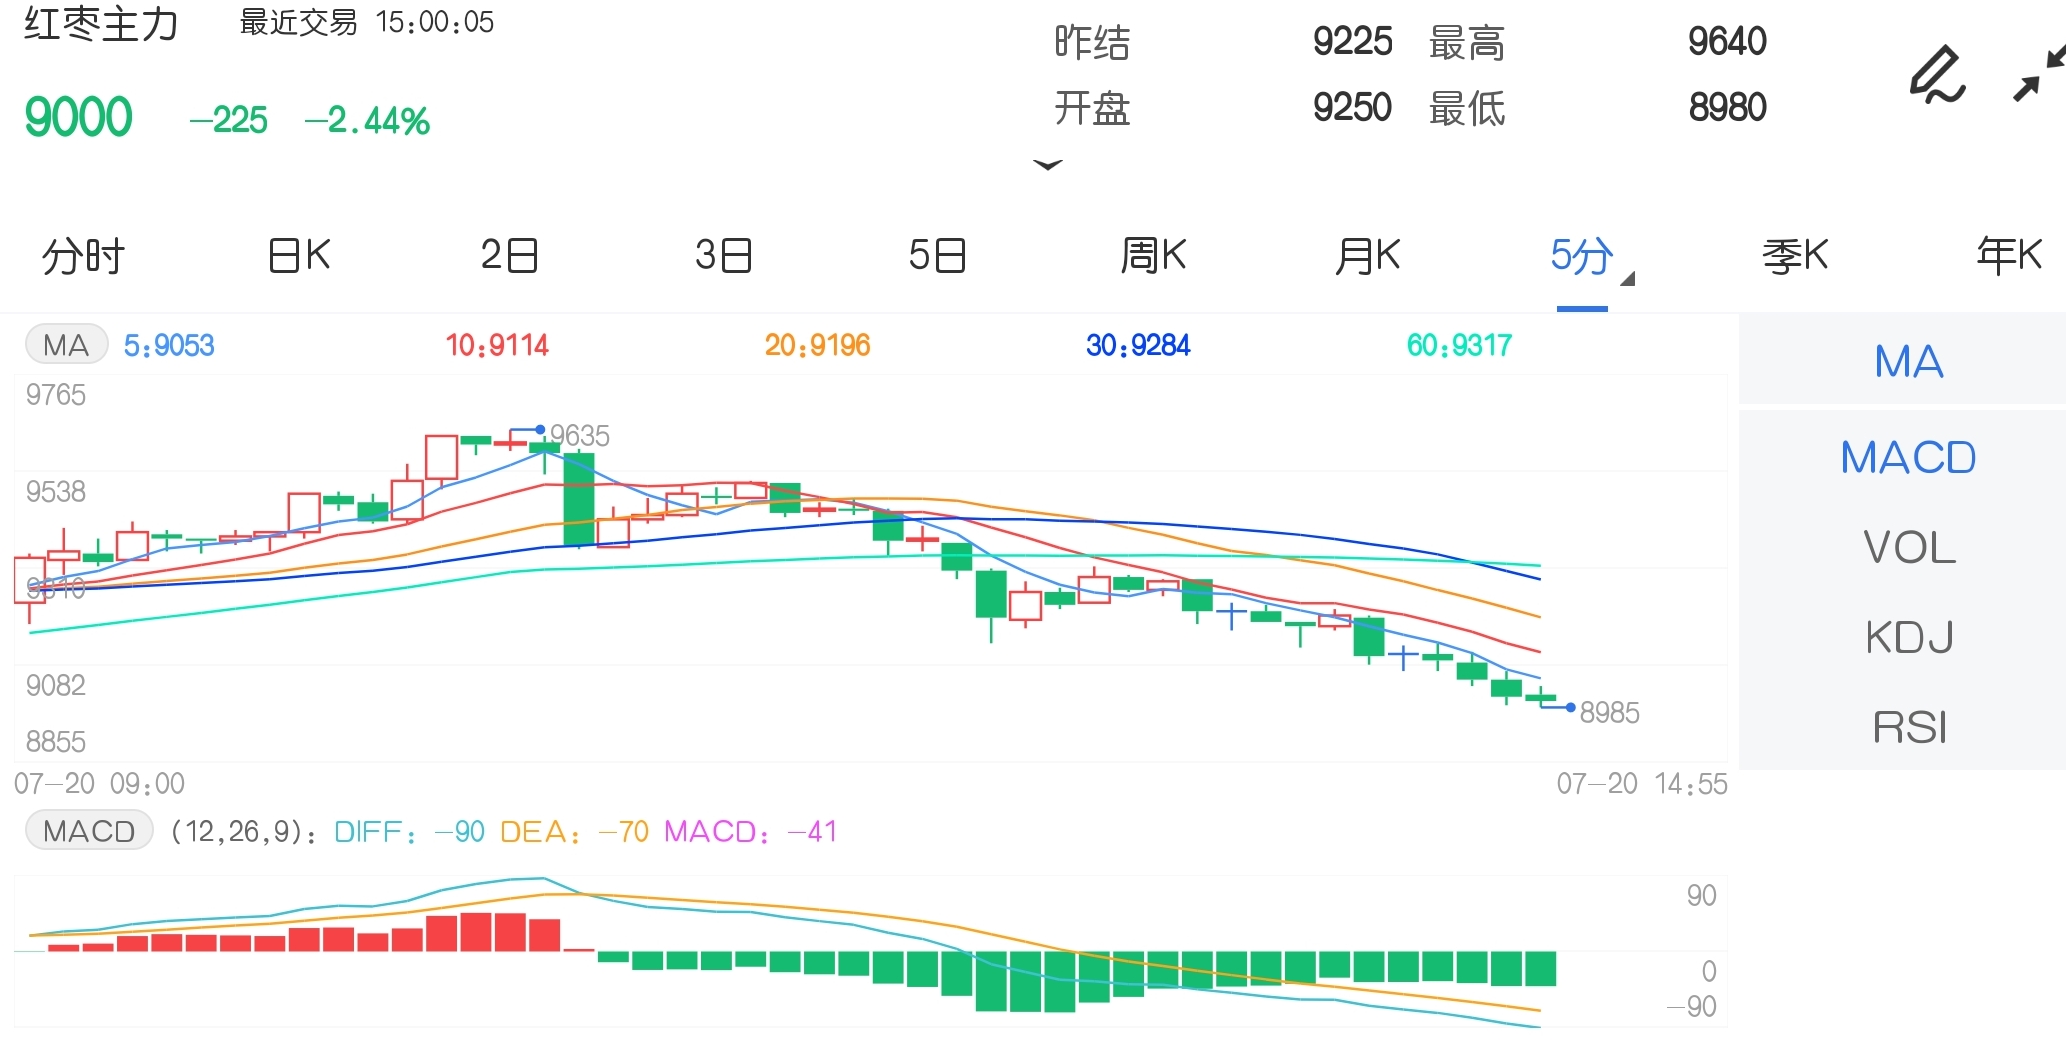Screen dimensions: 2066x1043
Task: Click the MA 20:9196 value
Action: [x=817, y=346]
